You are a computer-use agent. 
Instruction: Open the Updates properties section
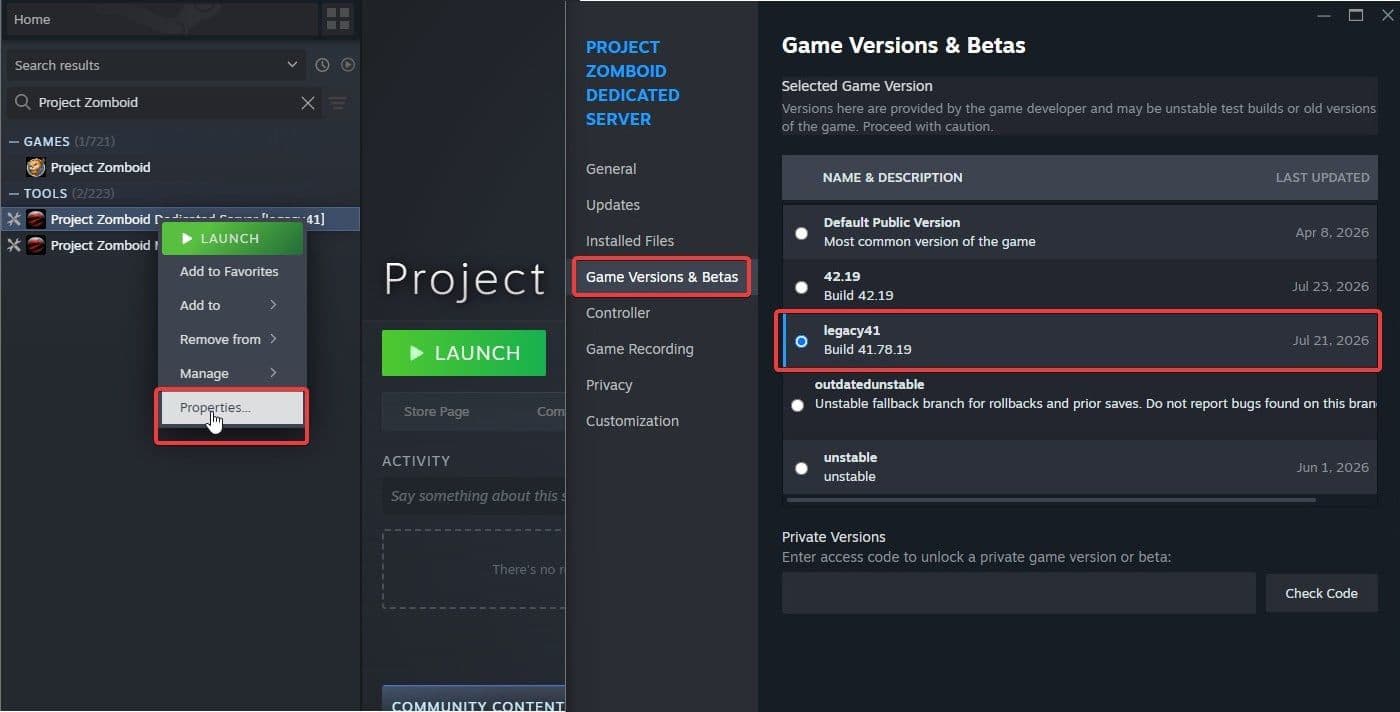coord(613,205)
